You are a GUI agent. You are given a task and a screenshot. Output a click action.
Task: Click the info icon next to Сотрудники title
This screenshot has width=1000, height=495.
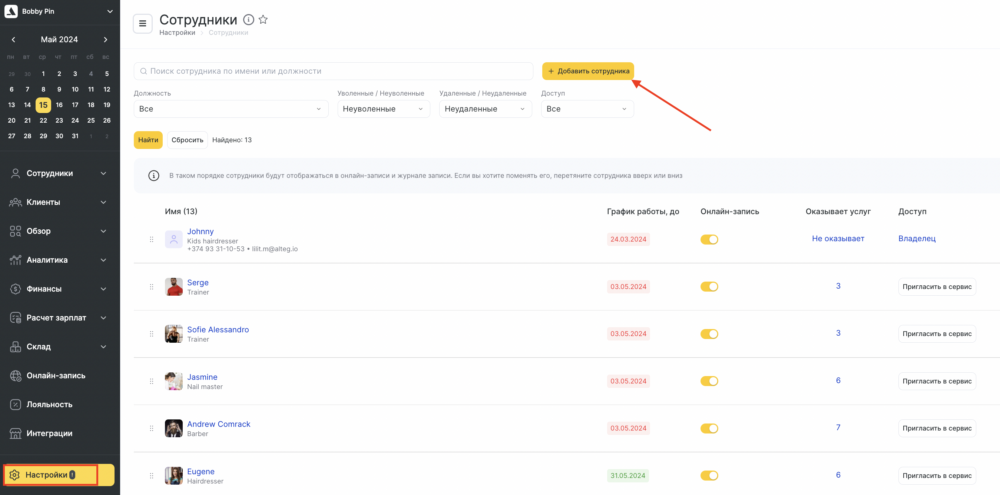coord(249,20)
